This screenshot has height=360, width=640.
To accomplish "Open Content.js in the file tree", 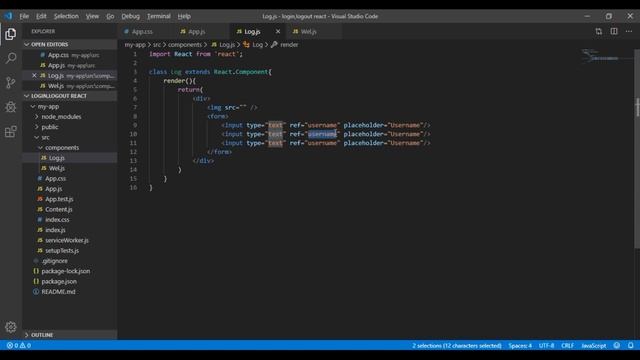I will (x=69, y=209).
